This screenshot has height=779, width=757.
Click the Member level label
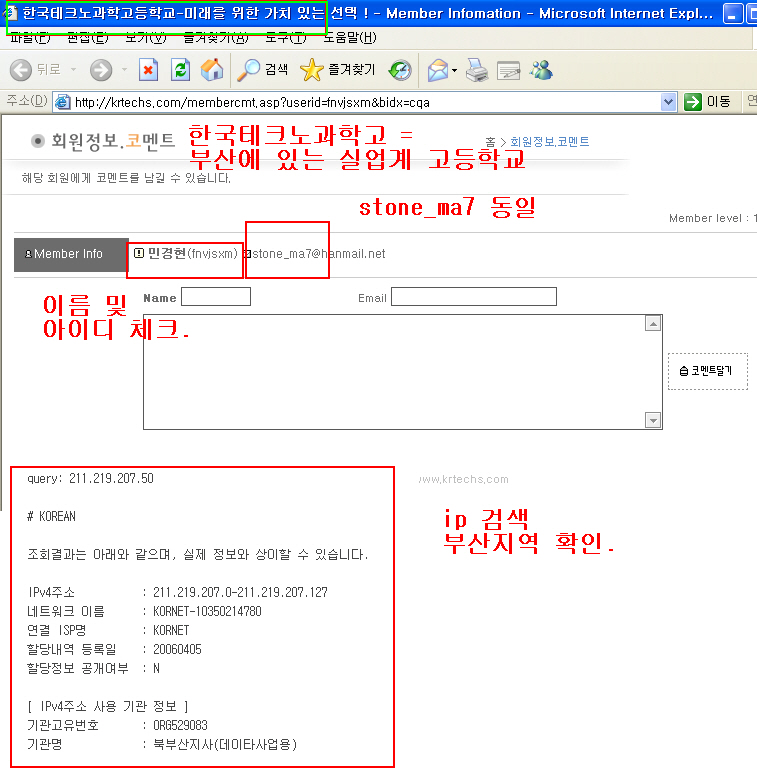coord(713,218)
